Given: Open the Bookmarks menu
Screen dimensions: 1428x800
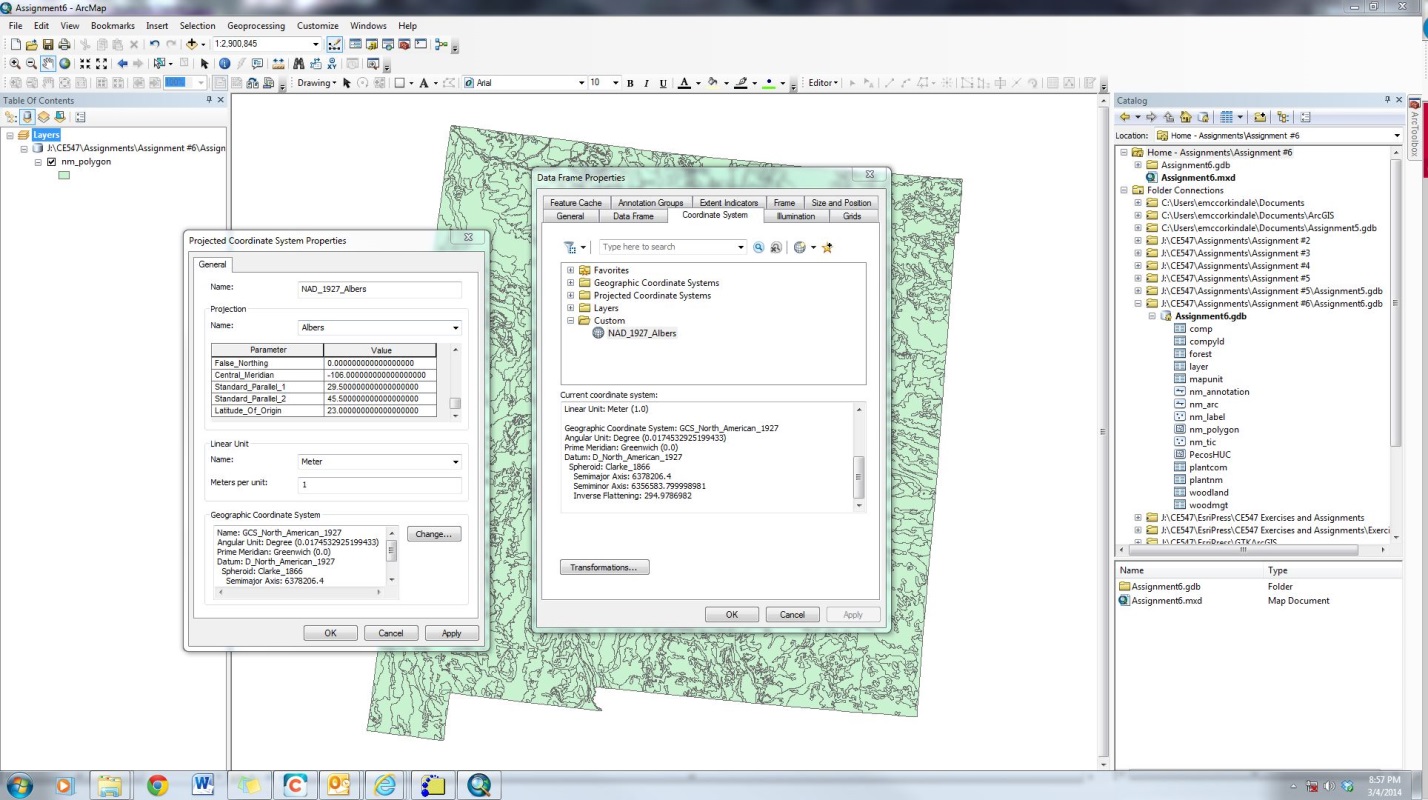Looking at the screenshot, I should pos(112,25).
